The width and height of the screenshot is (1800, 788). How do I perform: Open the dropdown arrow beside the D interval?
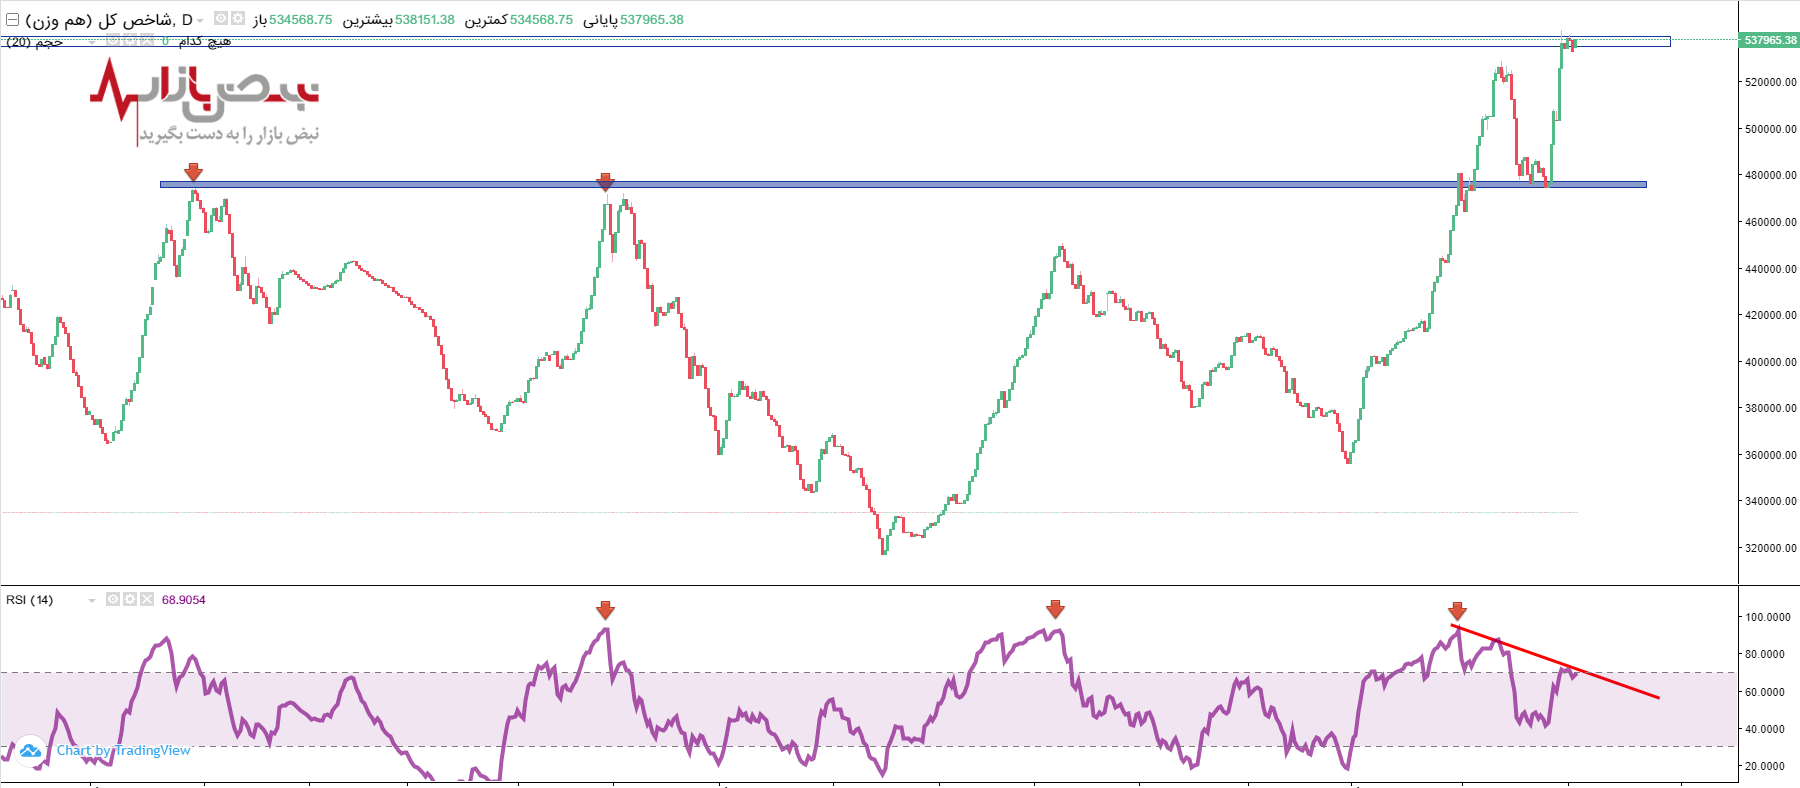(200, 20)
